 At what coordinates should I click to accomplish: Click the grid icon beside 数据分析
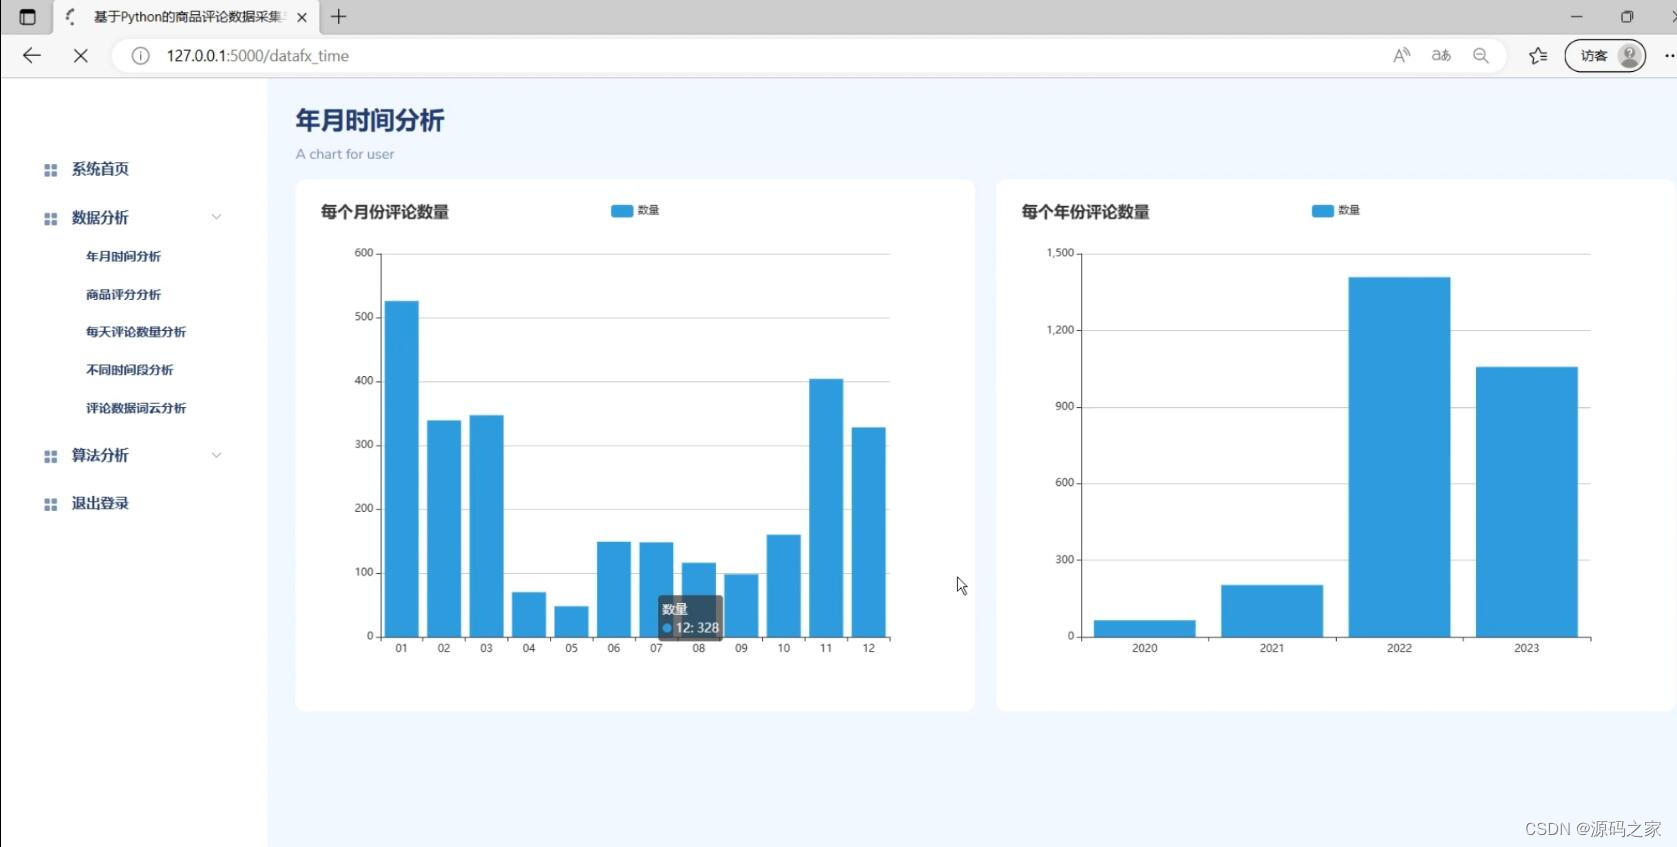51,218
